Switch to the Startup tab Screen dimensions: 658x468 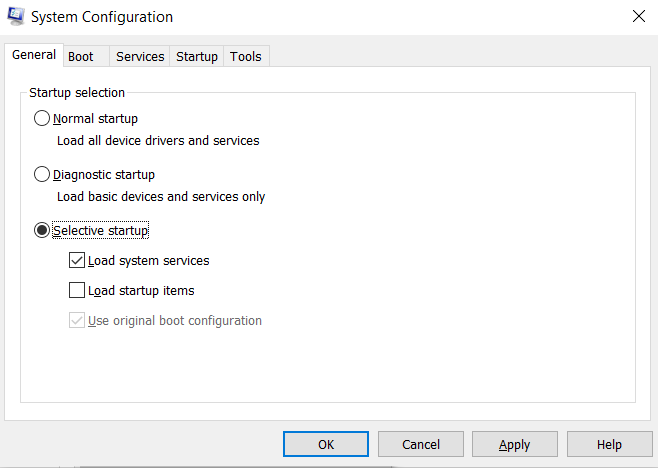[x=197, y=57]
